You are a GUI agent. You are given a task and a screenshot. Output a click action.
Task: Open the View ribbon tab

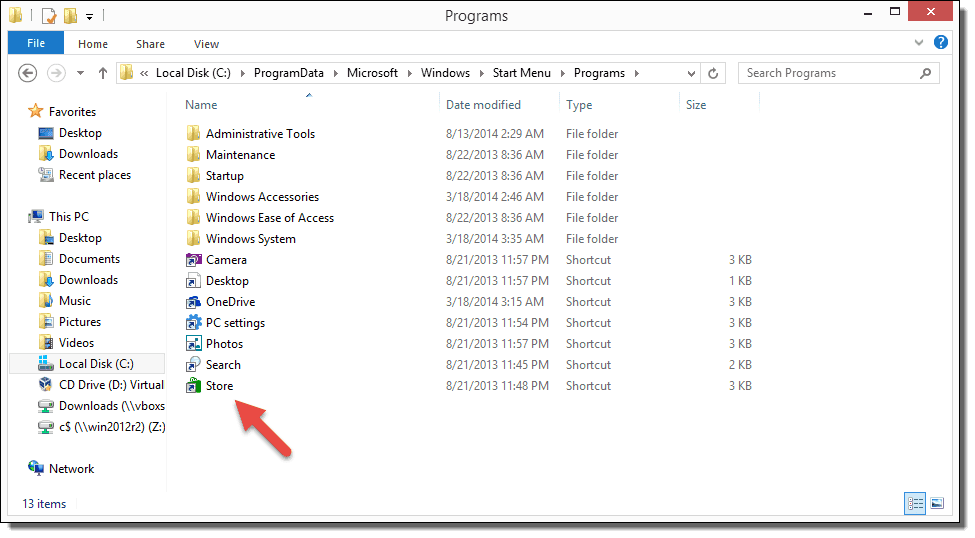[x=206, y=44]
